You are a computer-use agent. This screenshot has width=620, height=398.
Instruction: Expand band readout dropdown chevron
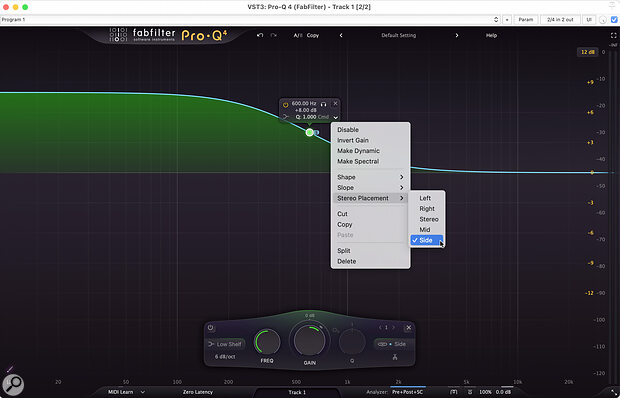(x=335, y=117)
